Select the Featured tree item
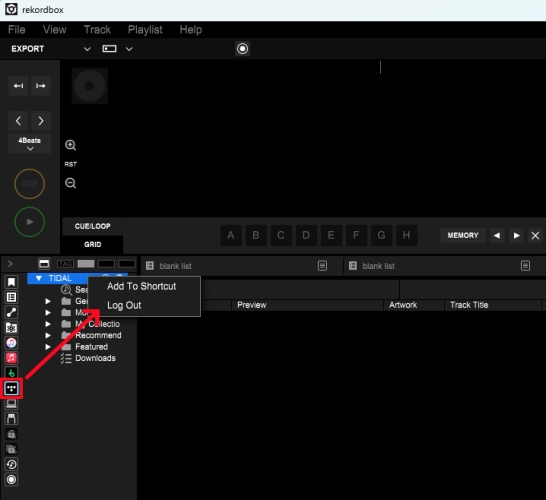 pos(91,347)
